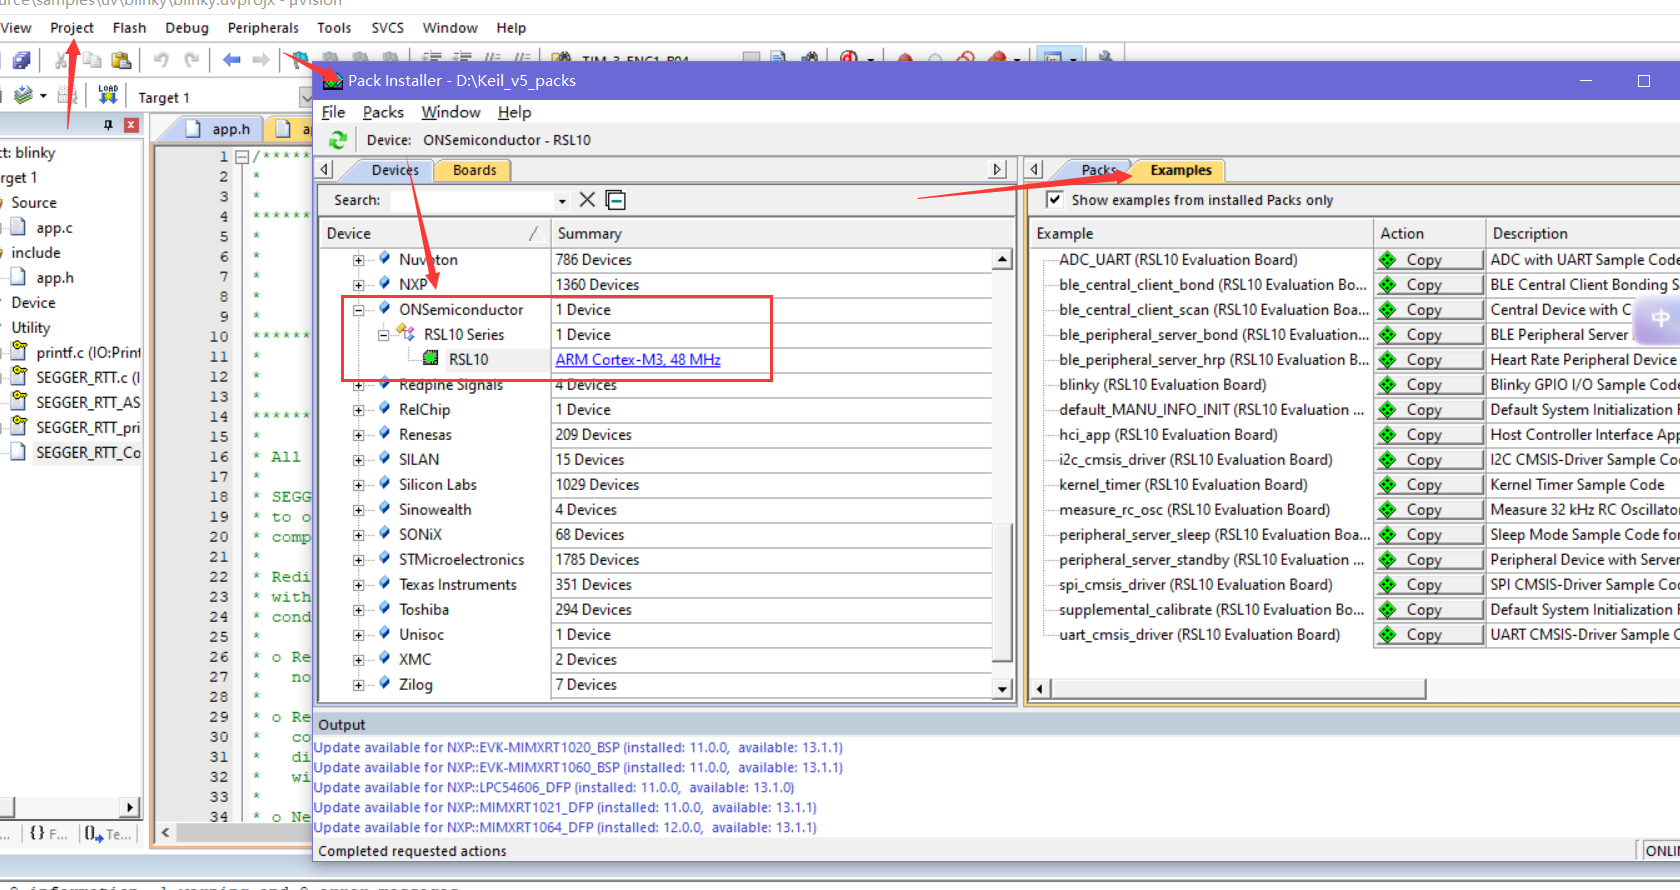Open the ARM Cortex-M3, 48 MHz link
The image size is (1680, 890).
638,360
